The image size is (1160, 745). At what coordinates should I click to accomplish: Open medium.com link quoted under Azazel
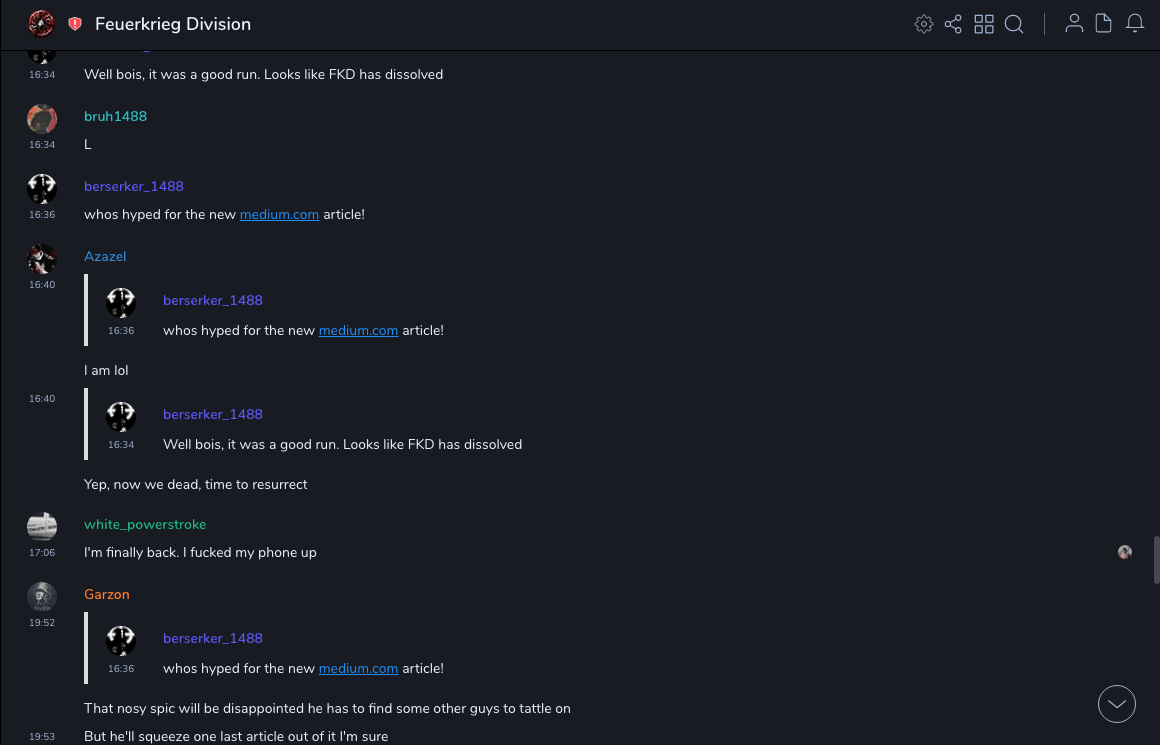click(x=358, y=331)
